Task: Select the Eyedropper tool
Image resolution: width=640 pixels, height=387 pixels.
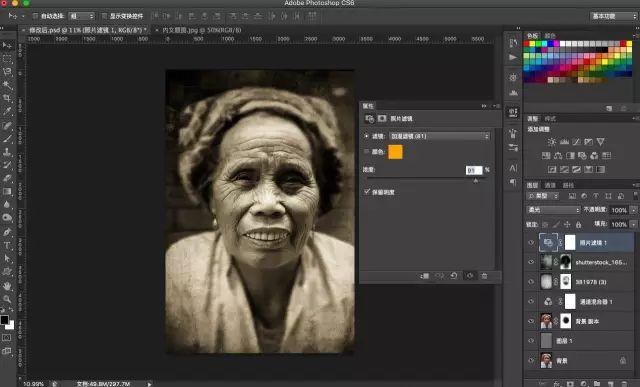Action: click(x=7, y=111)
